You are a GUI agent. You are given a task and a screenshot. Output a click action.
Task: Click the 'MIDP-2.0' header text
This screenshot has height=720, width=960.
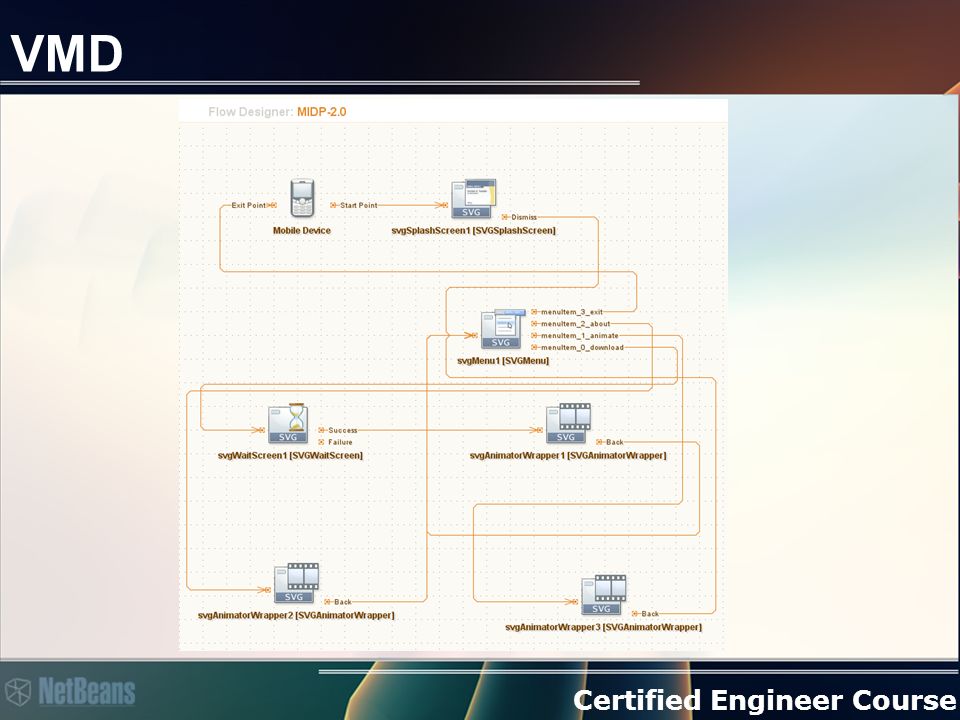pyautogui.click(x=321, y=111)
